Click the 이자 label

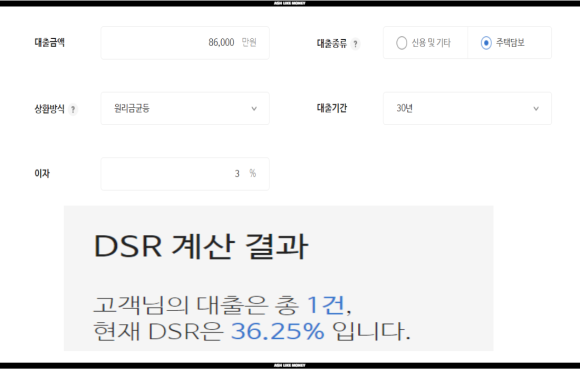pyautogui.click(x=42, y=173)
